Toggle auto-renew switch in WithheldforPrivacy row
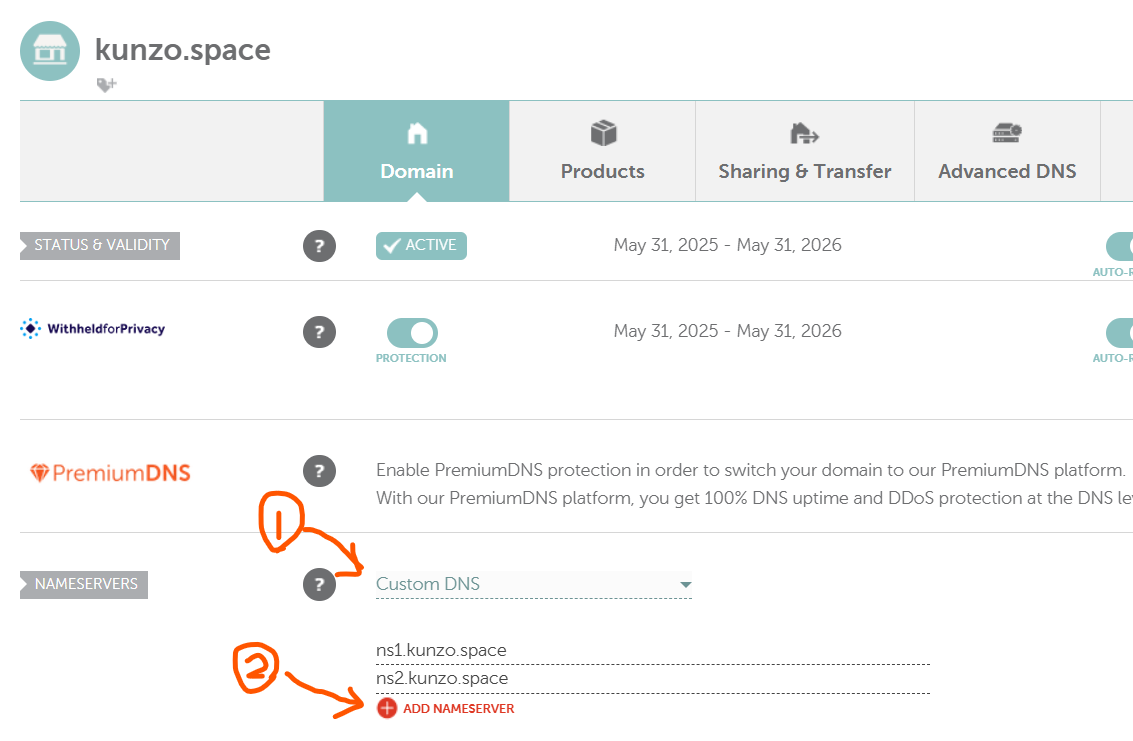Viewport: 1133px width, 741px height. (x=1119, y=332)
